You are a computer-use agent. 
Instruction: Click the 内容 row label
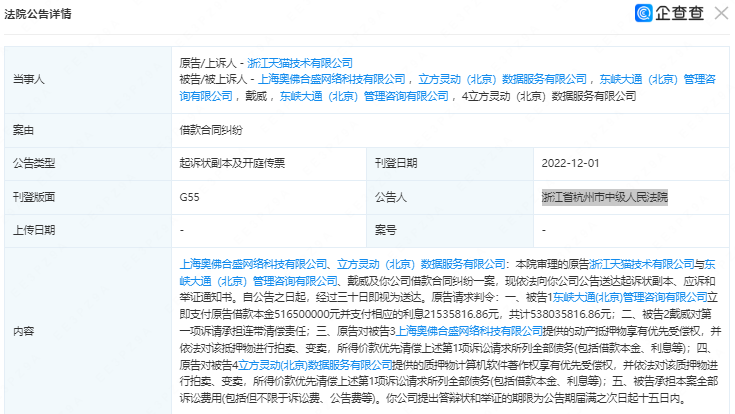[x=23, y=331]
